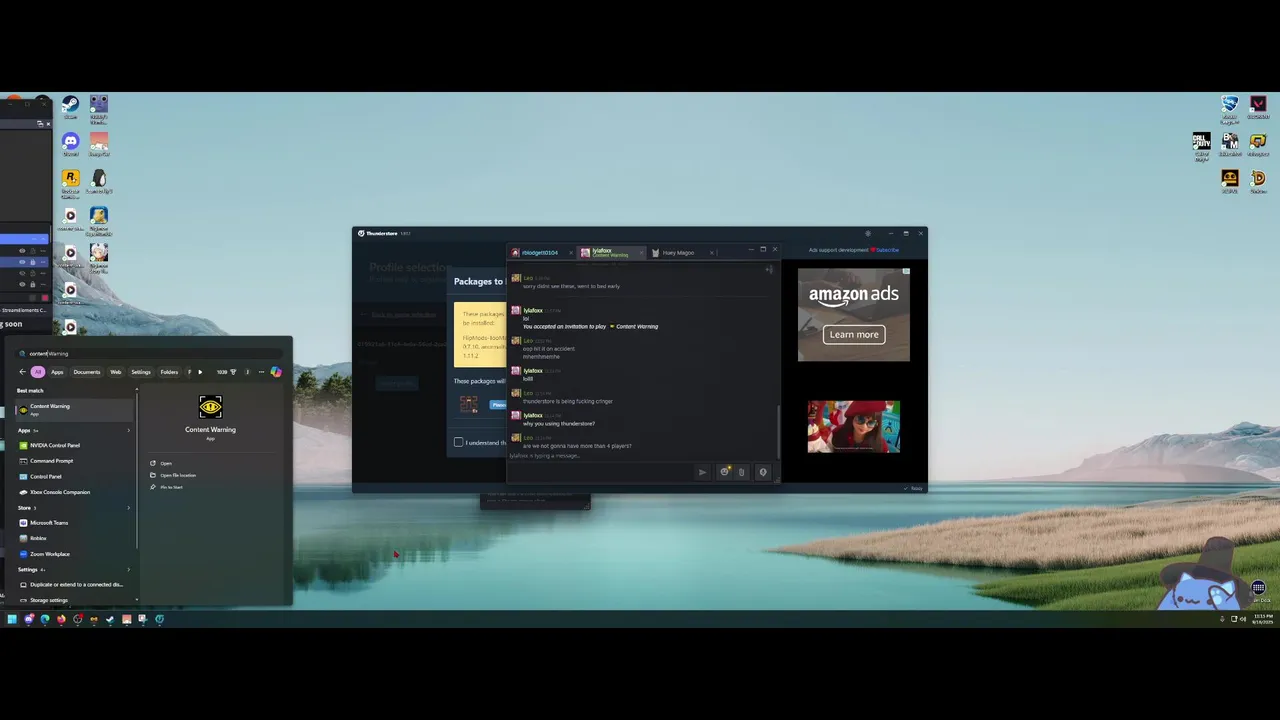The width and height of the screenshot is (1280, 720).
Task: Switch to Huey Magoo chat tab
Action: tap(678, 253)
